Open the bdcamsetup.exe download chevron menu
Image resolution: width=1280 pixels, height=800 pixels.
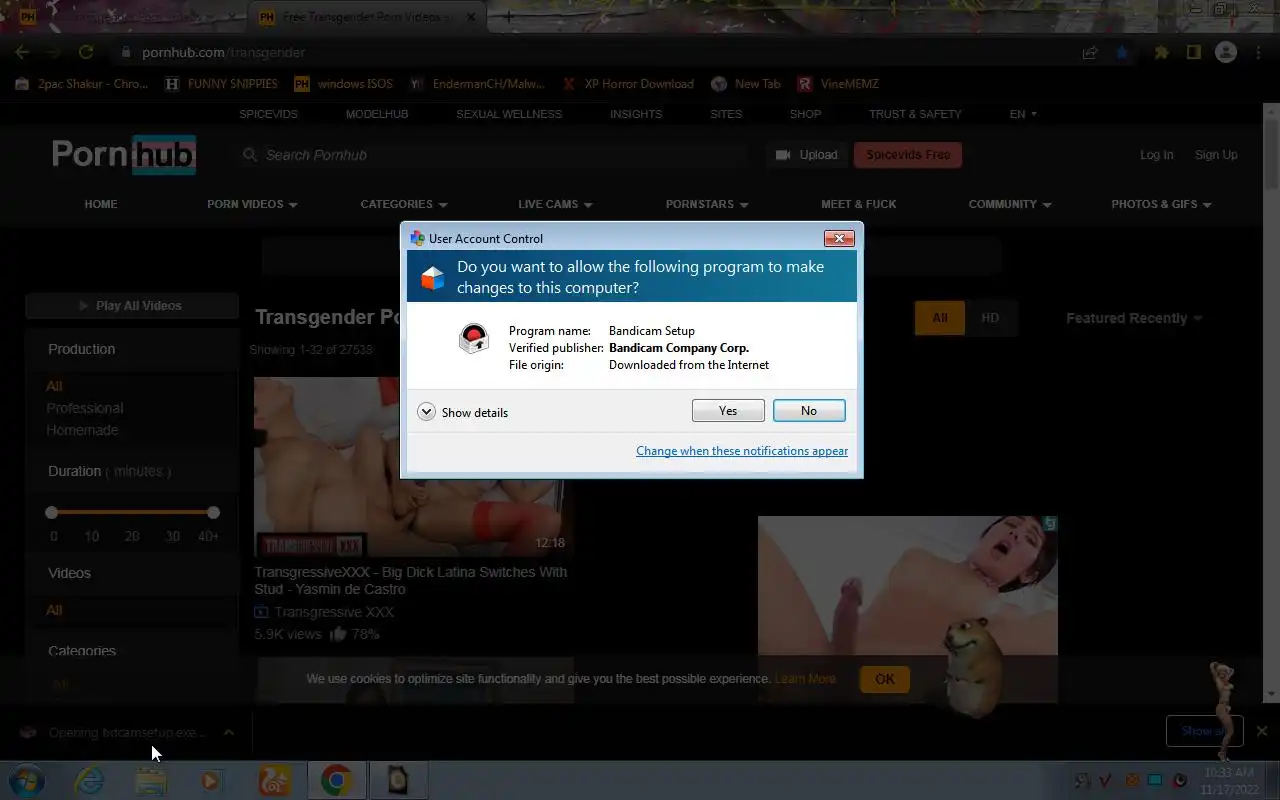229,732
